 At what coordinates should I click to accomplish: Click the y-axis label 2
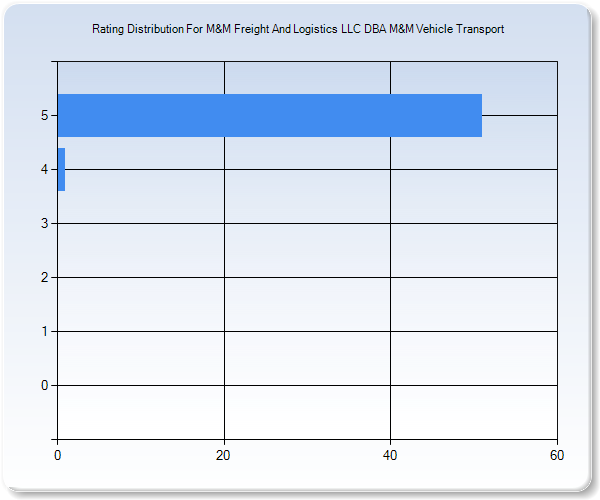(x=44, y=277)
